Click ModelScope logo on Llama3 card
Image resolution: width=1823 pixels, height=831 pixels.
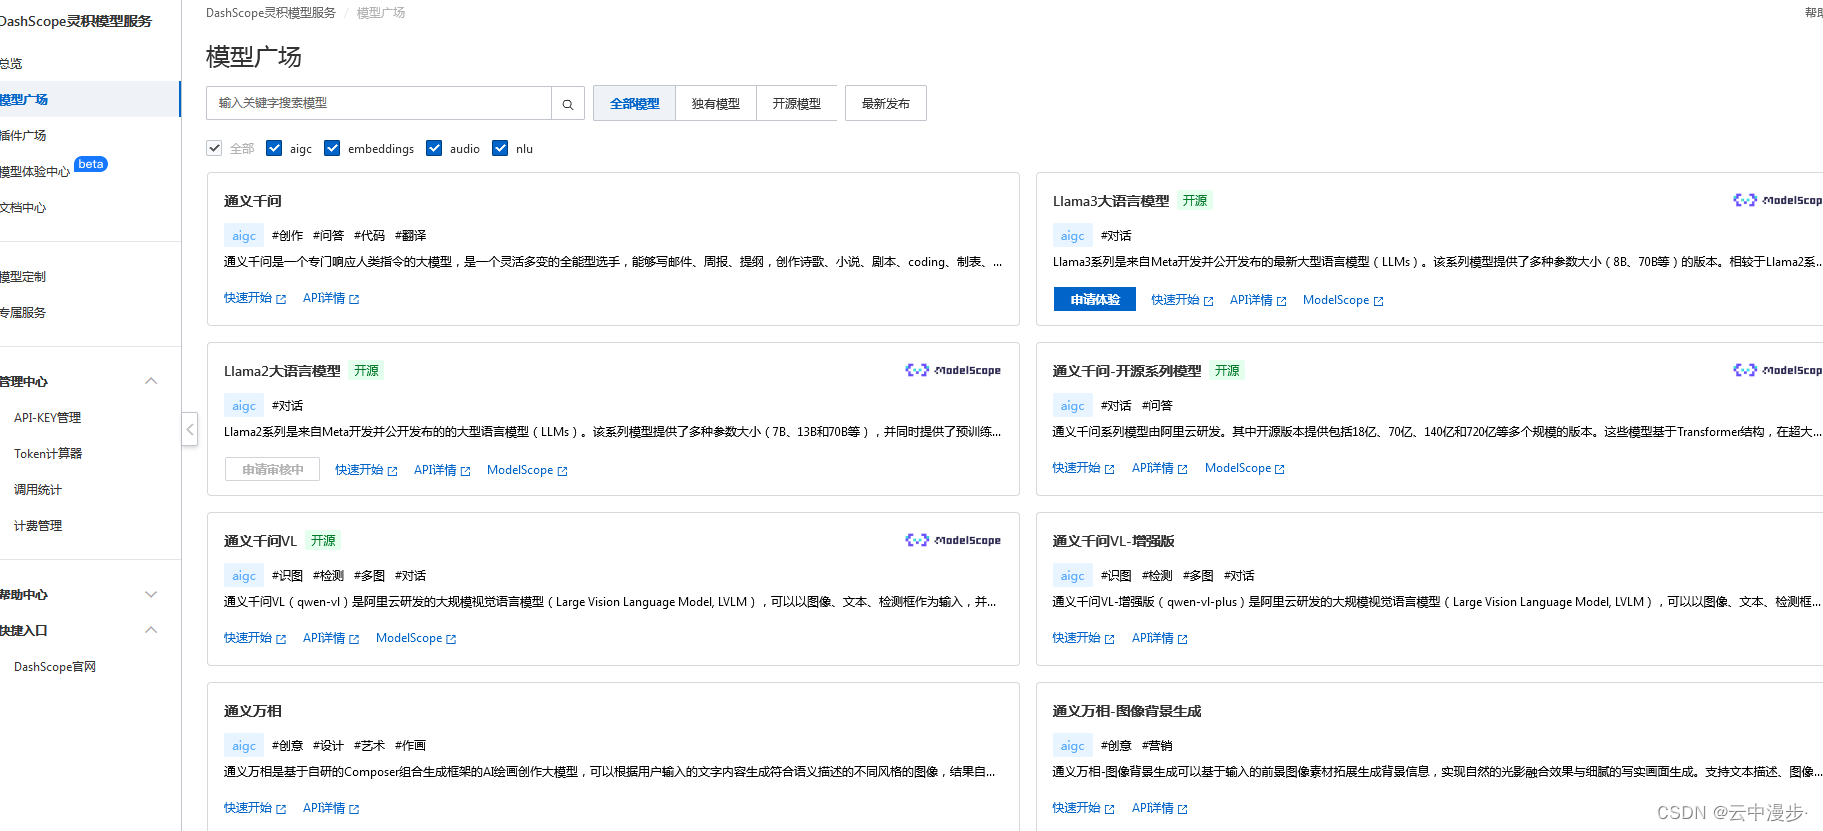click(x=1777, y=200)
